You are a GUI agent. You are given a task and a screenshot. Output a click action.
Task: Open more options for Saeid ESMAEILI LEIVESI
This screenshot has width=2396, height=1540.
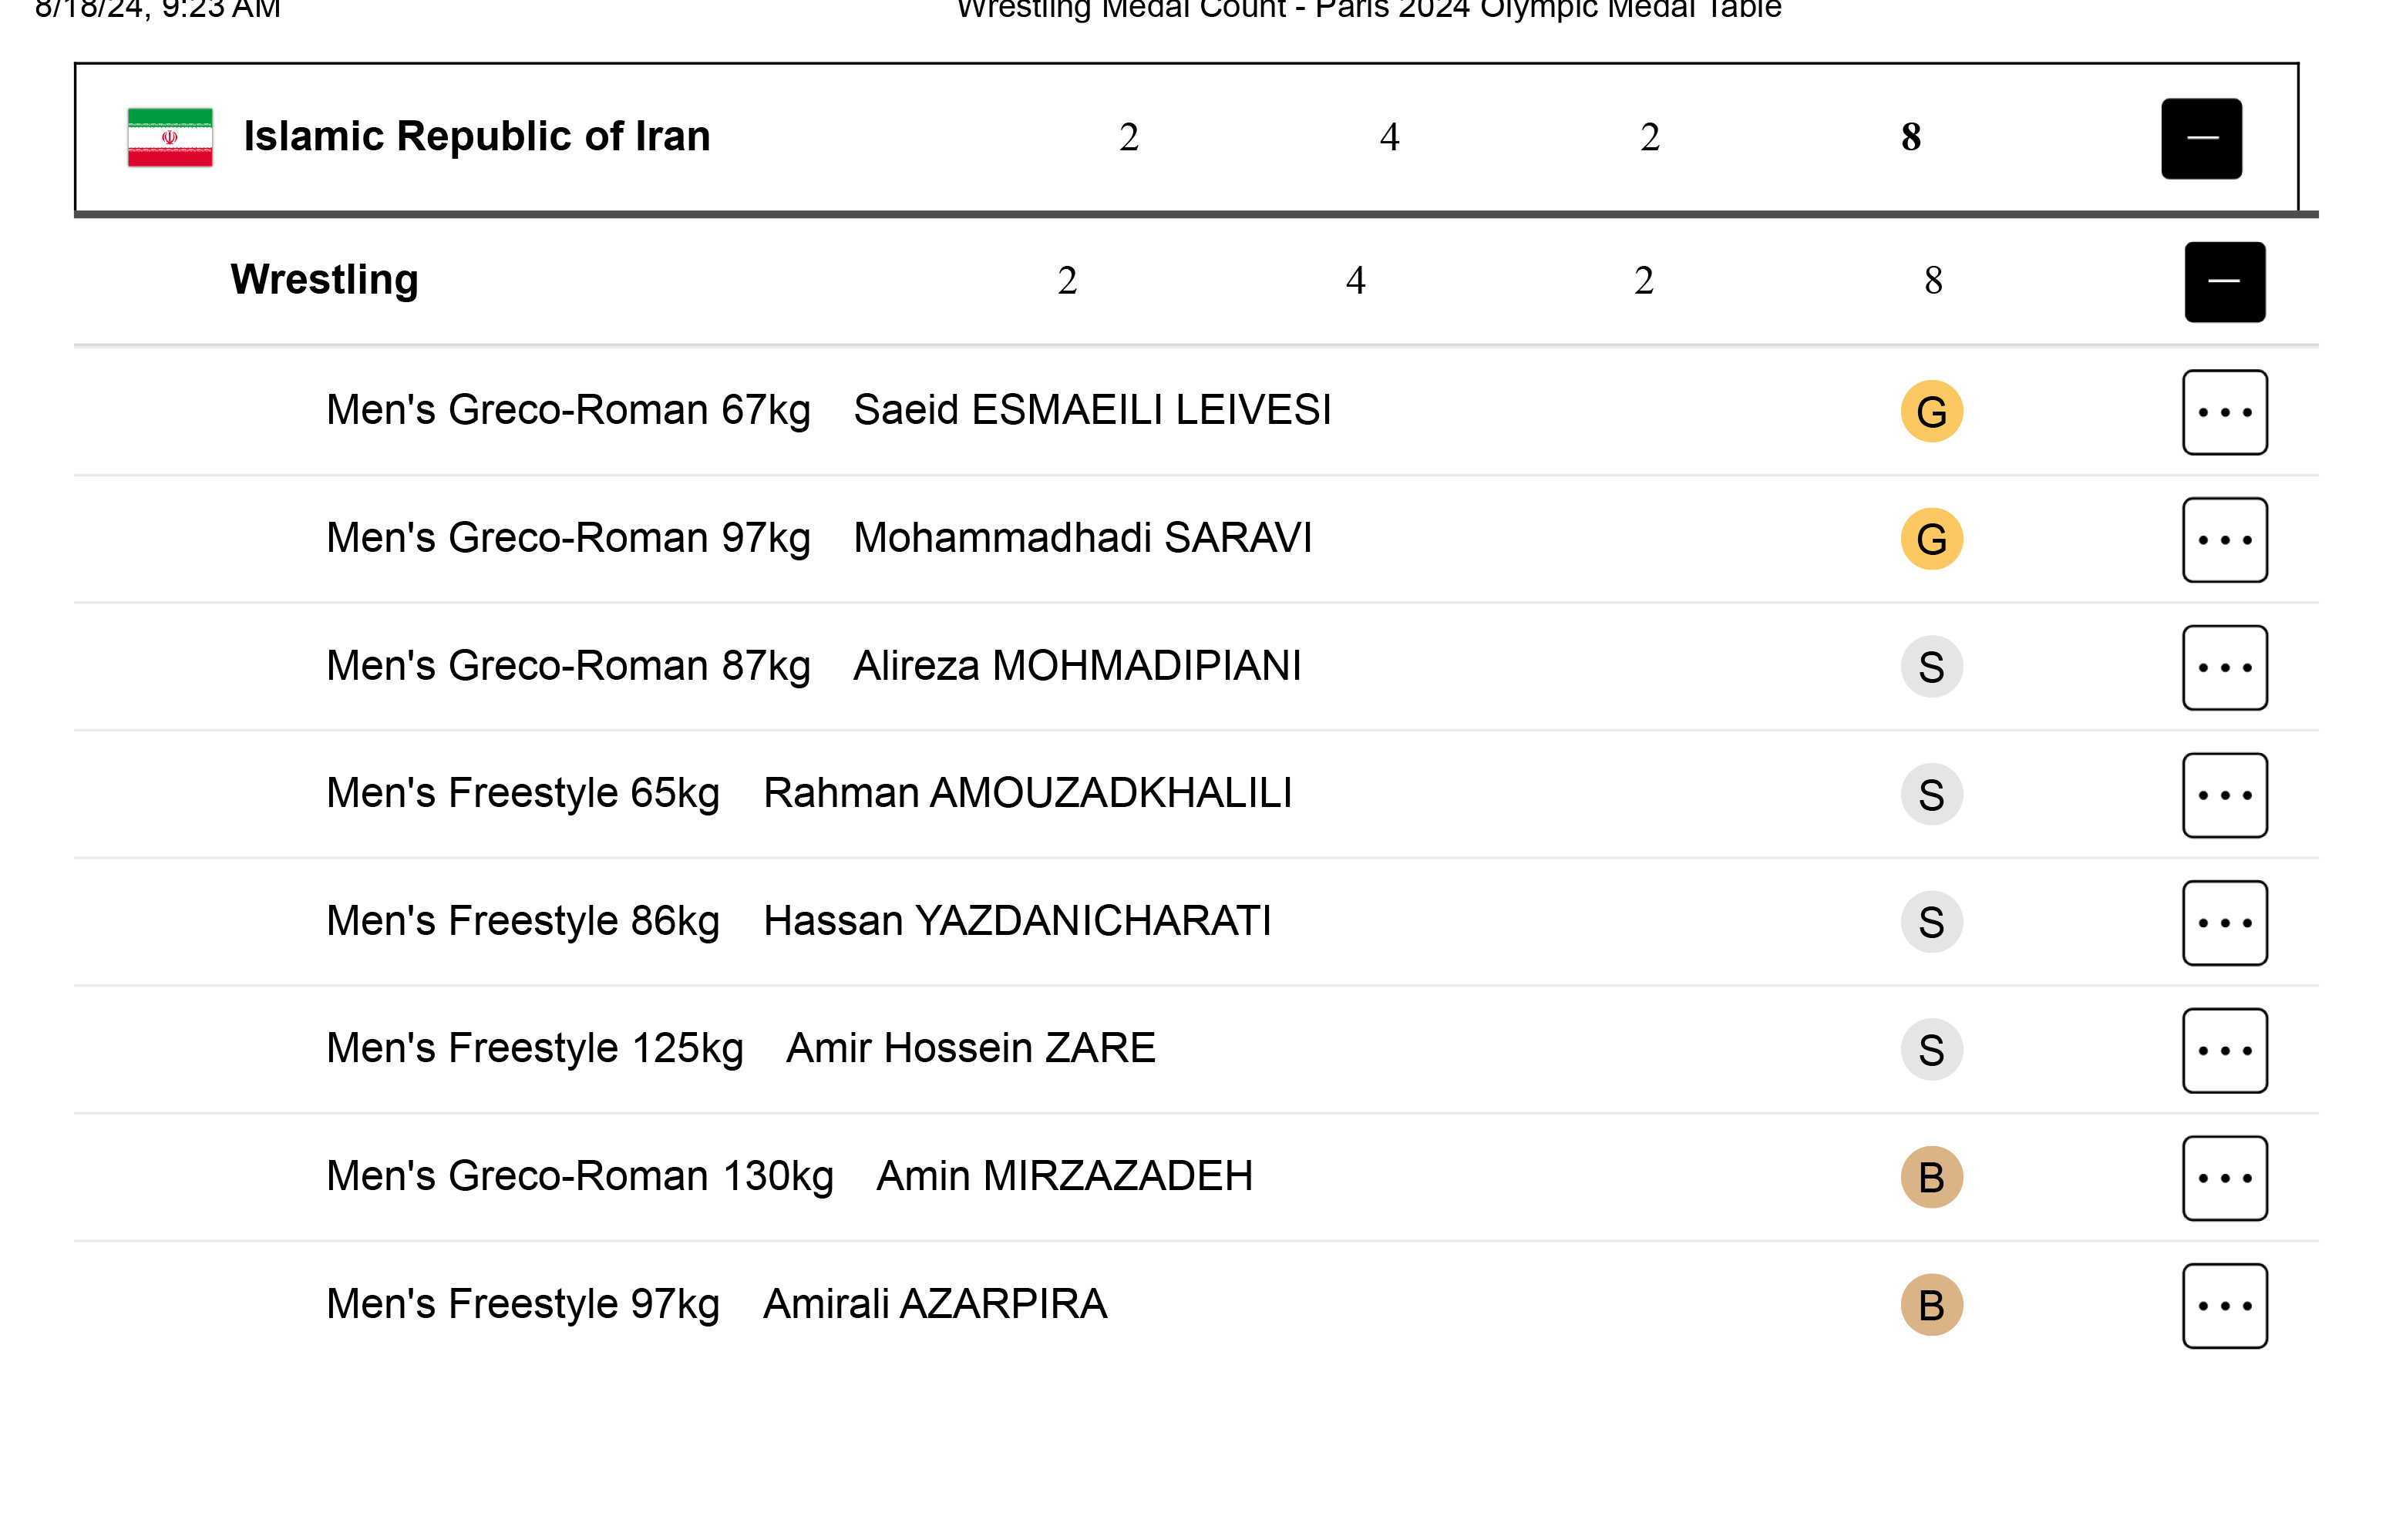click(x=2224, y=411)
